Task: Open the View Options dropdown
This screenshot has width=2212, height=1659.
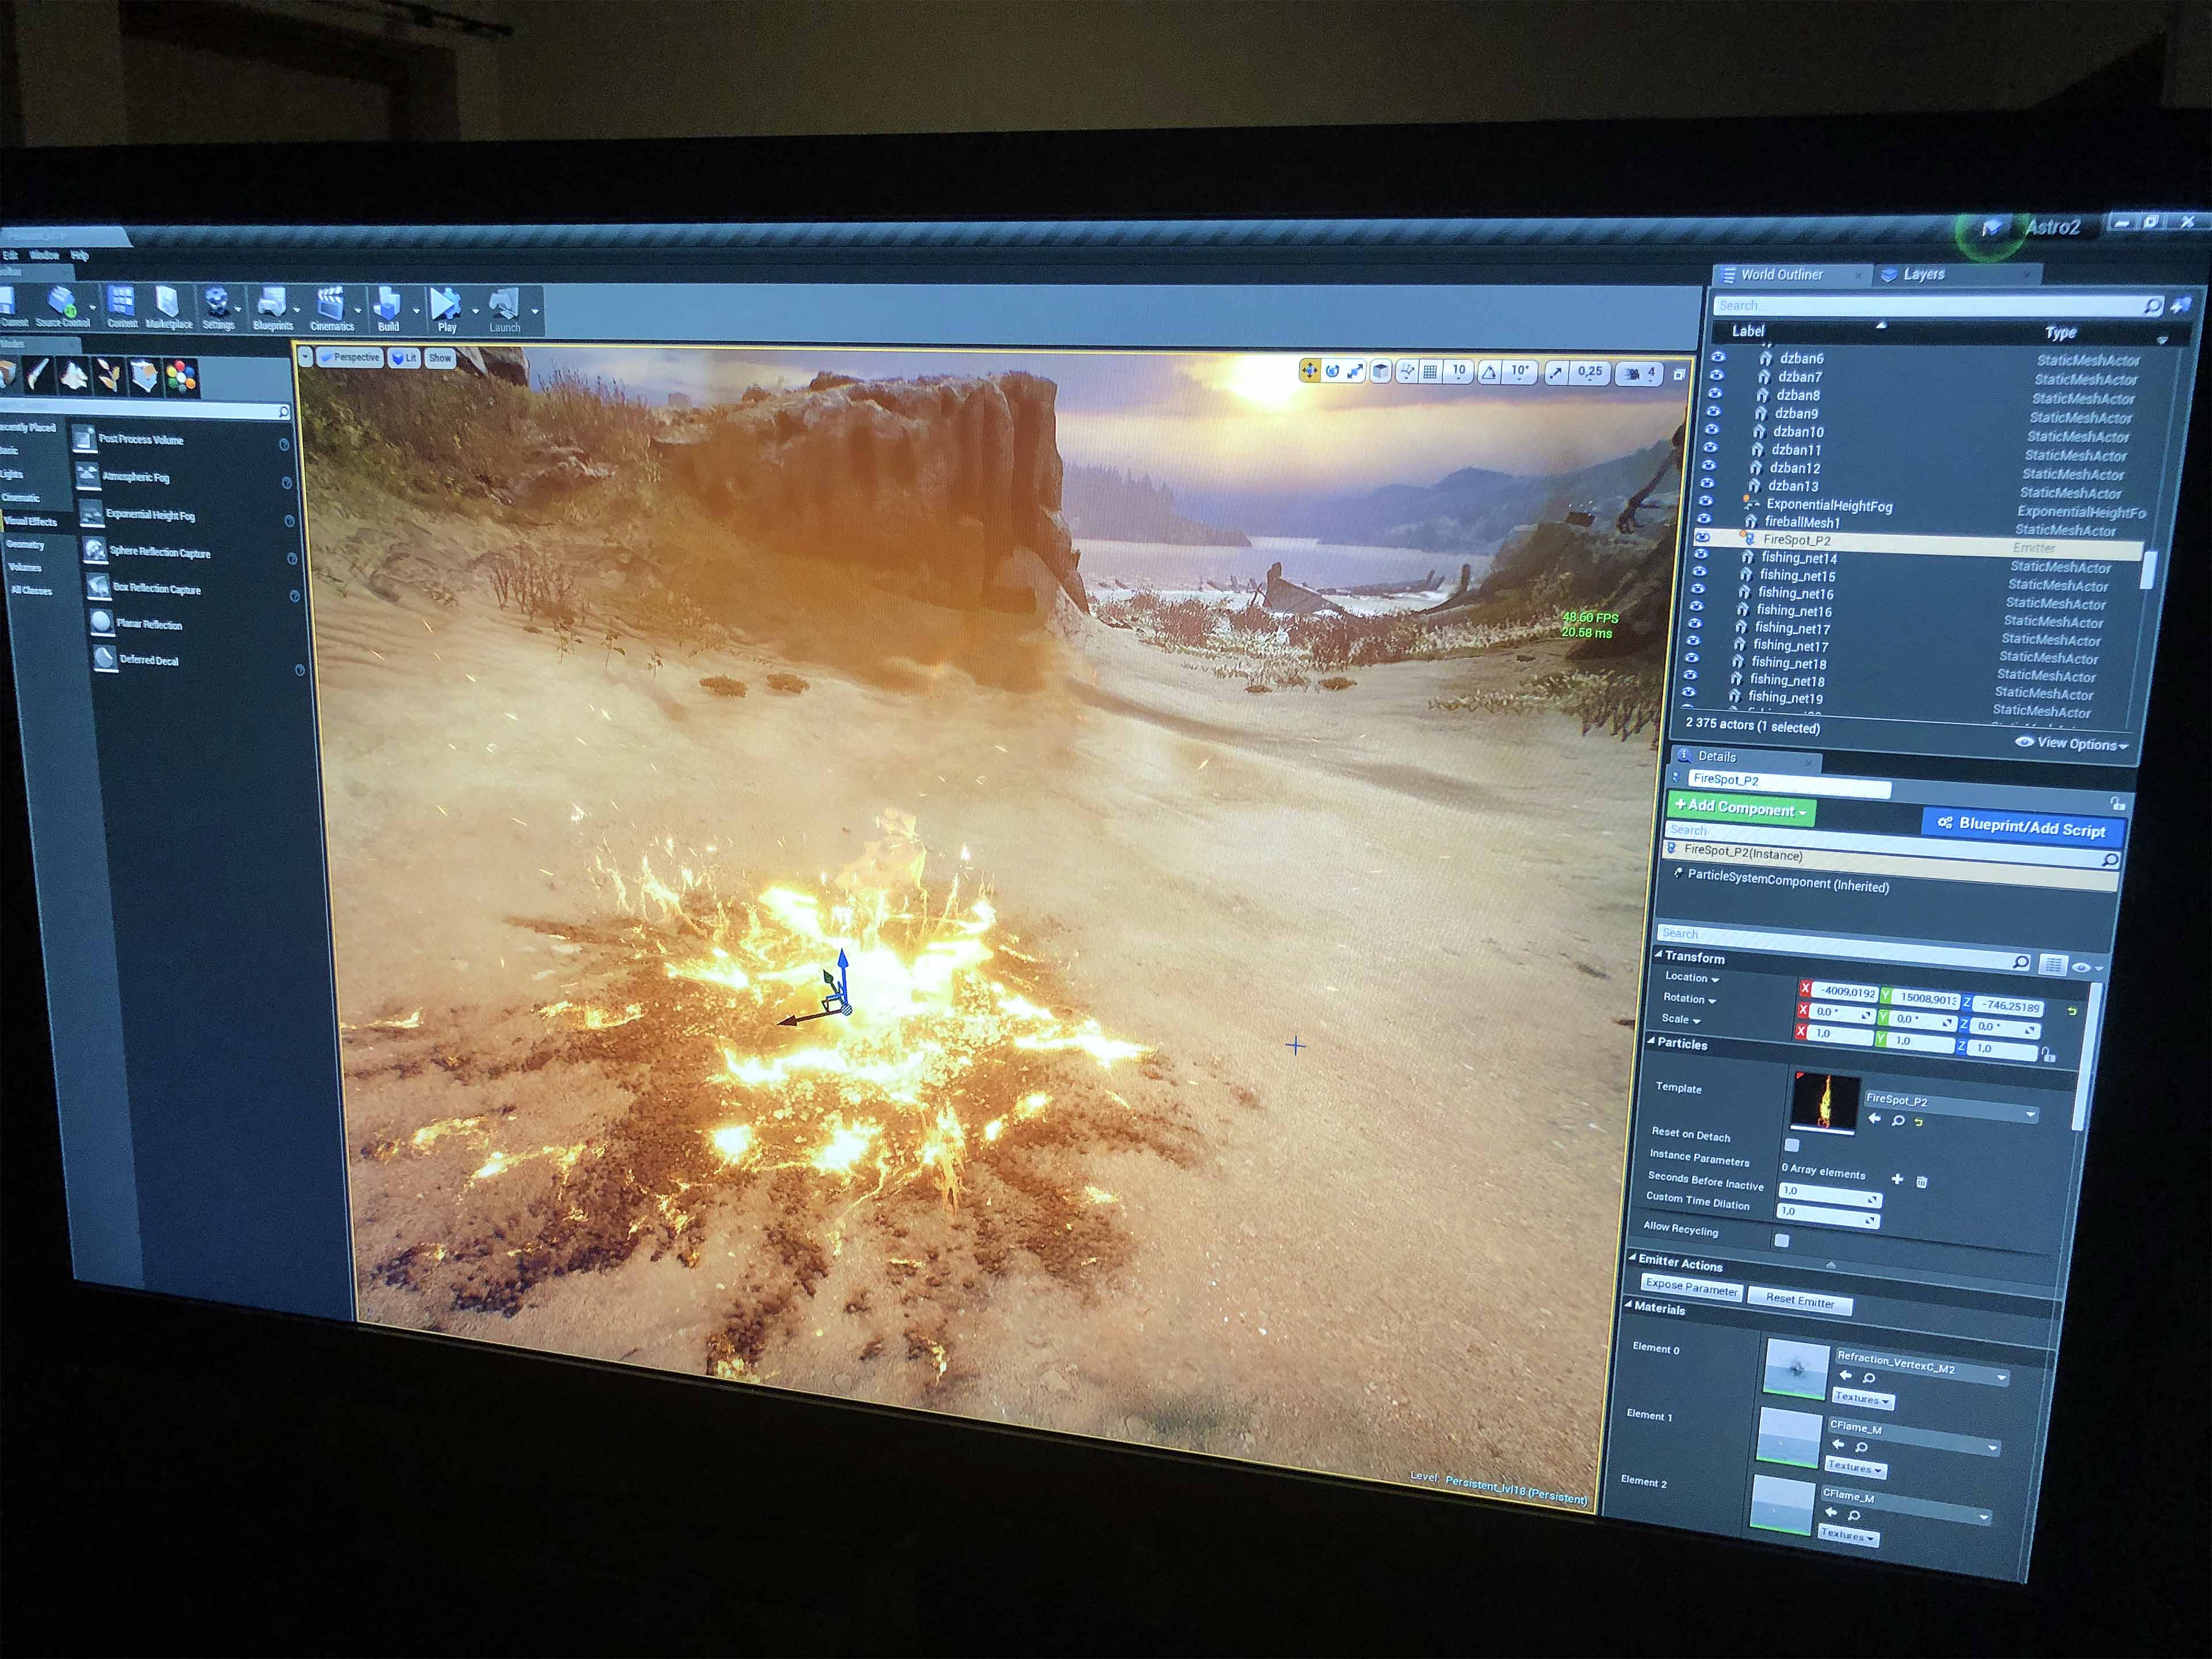Action: (2071, 743)
